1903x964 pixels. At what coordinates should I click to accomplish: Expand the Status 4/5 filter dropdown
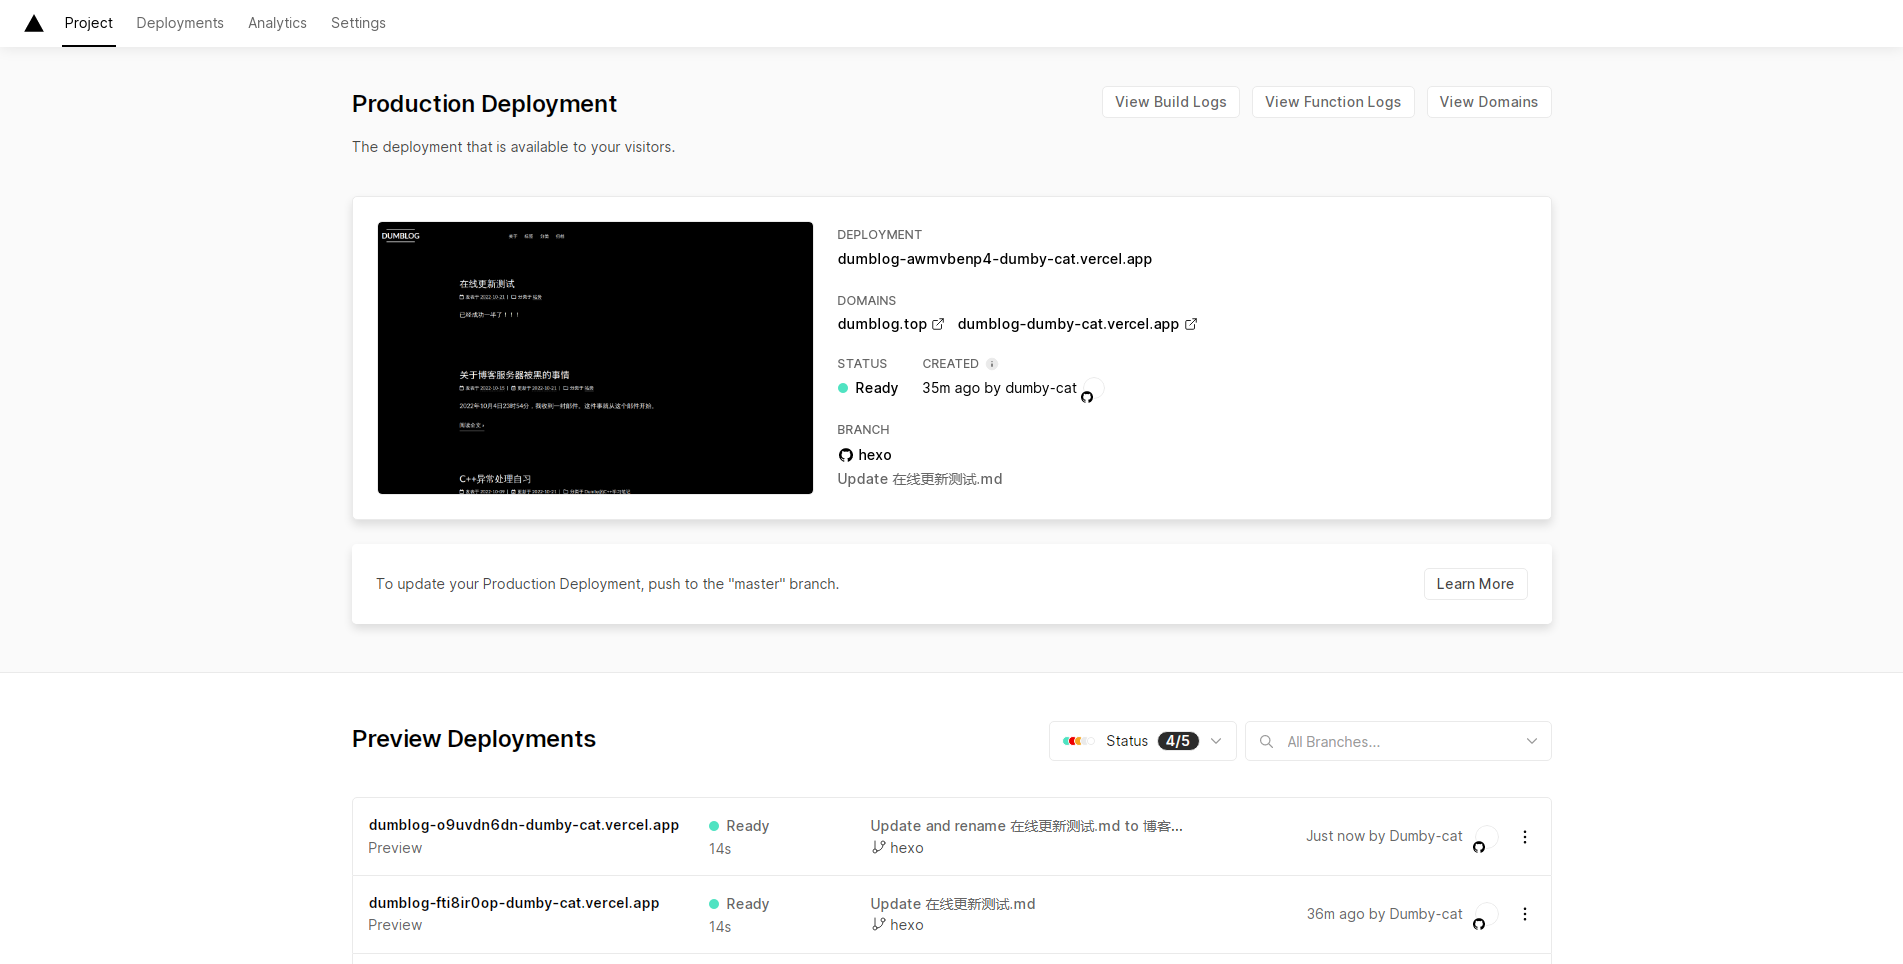(1215, 741)
